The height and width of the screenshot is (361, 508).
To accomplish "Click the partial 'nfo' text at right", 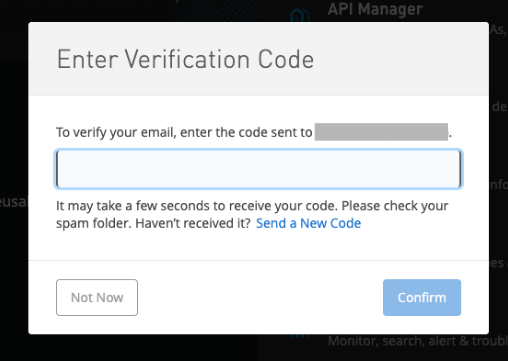I will (x=499, y=184).
